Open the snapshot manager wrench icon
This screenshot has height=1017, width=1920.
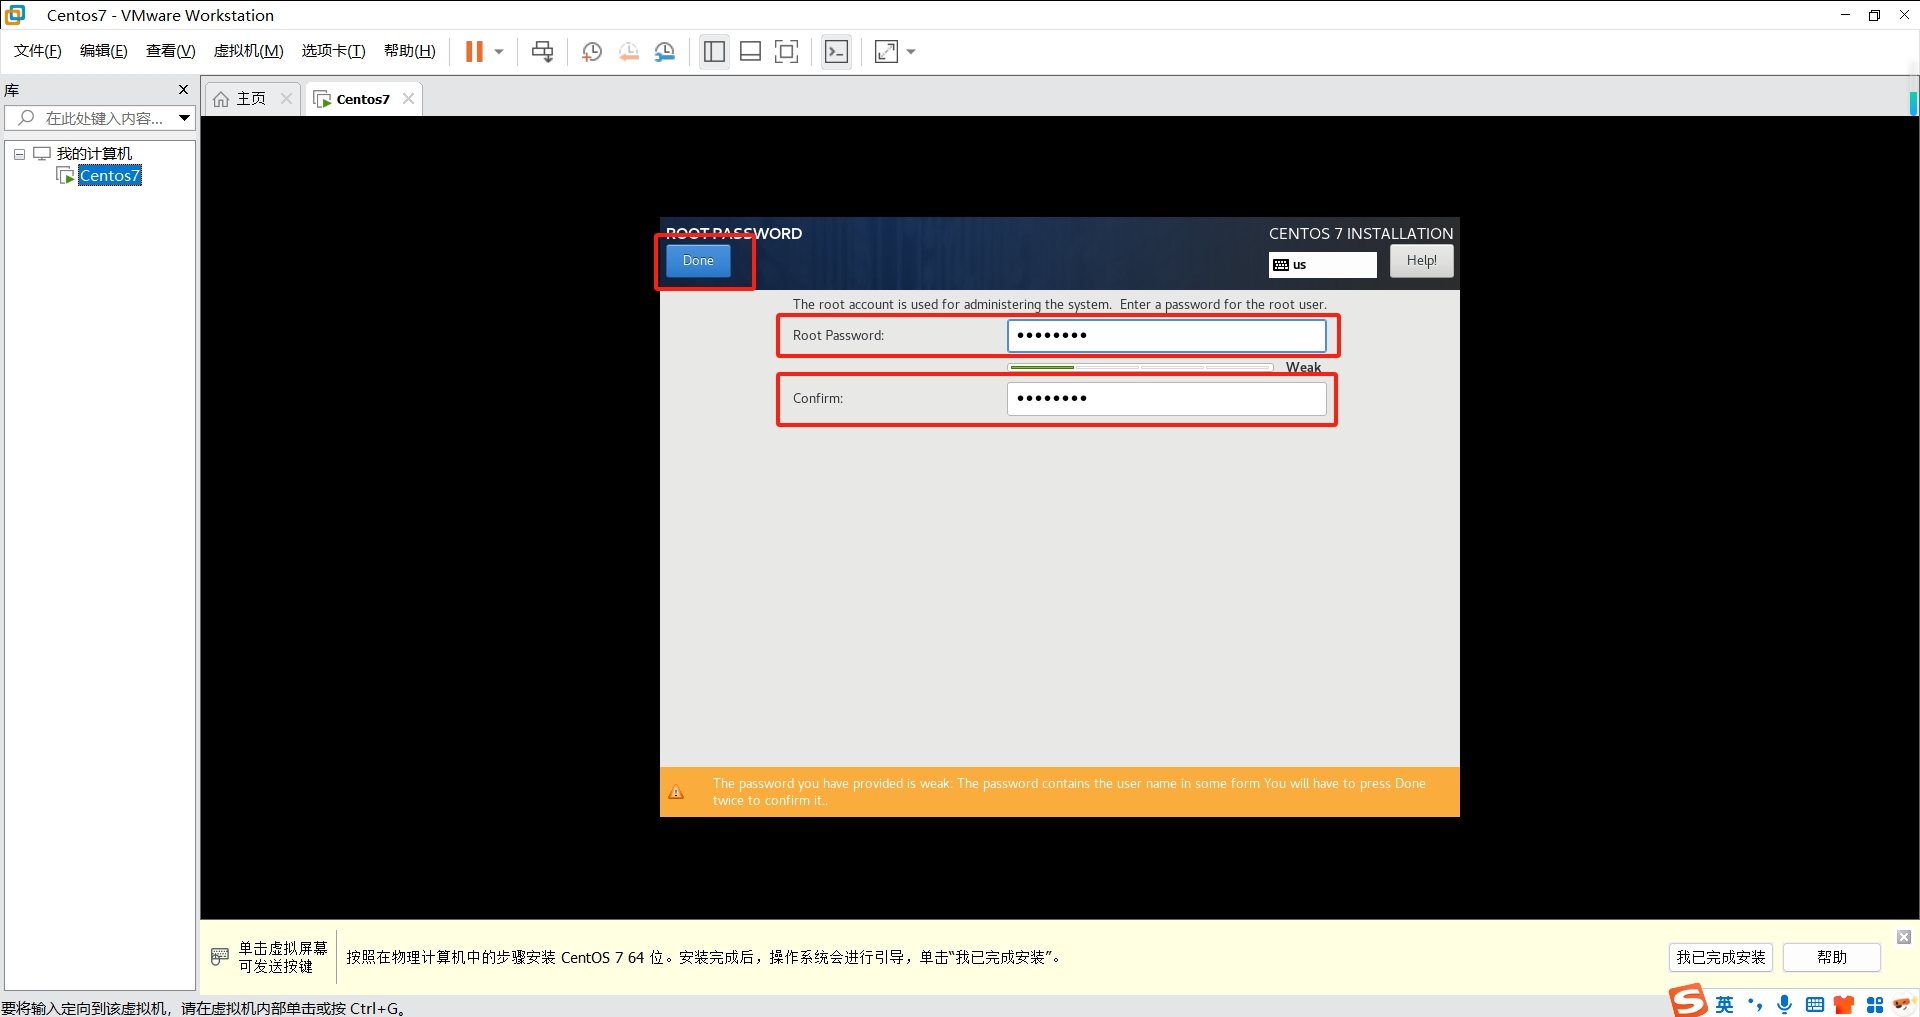pyautogui.click(x=665, y=52)
